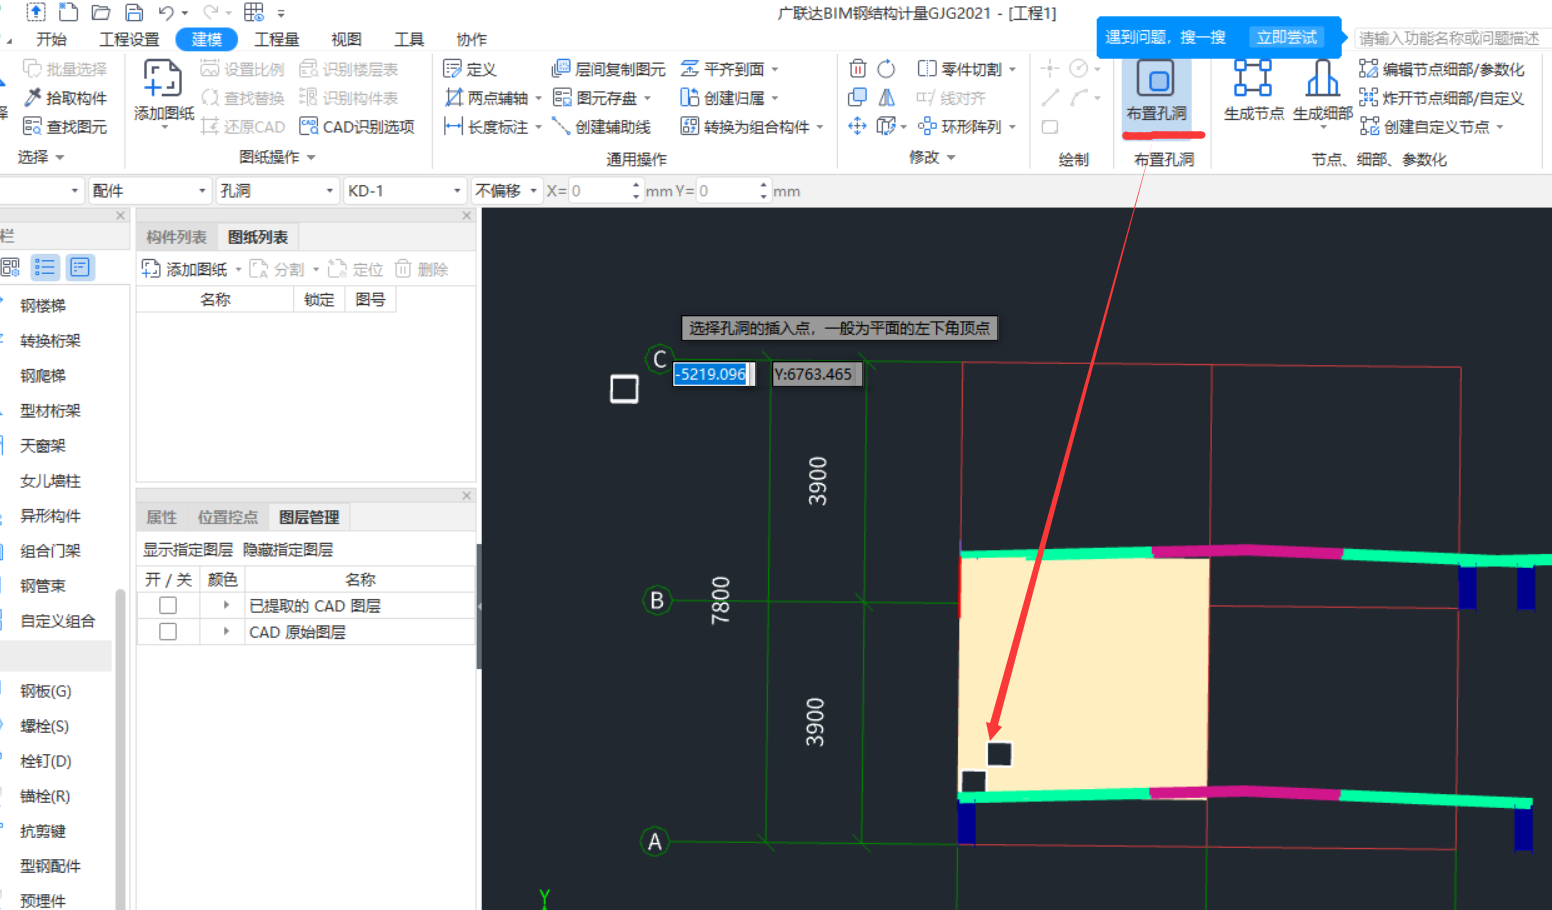Click the 生成节点 icon

coord(1252,78)
